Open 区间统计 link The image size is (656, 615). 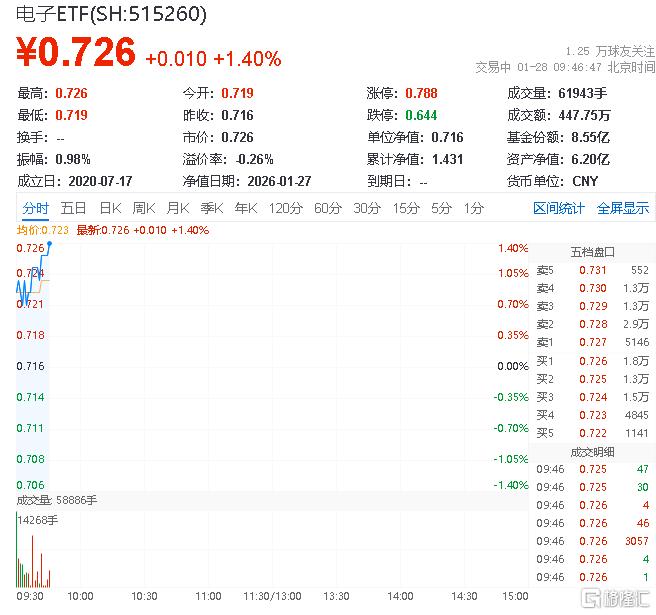coord(559,208)
